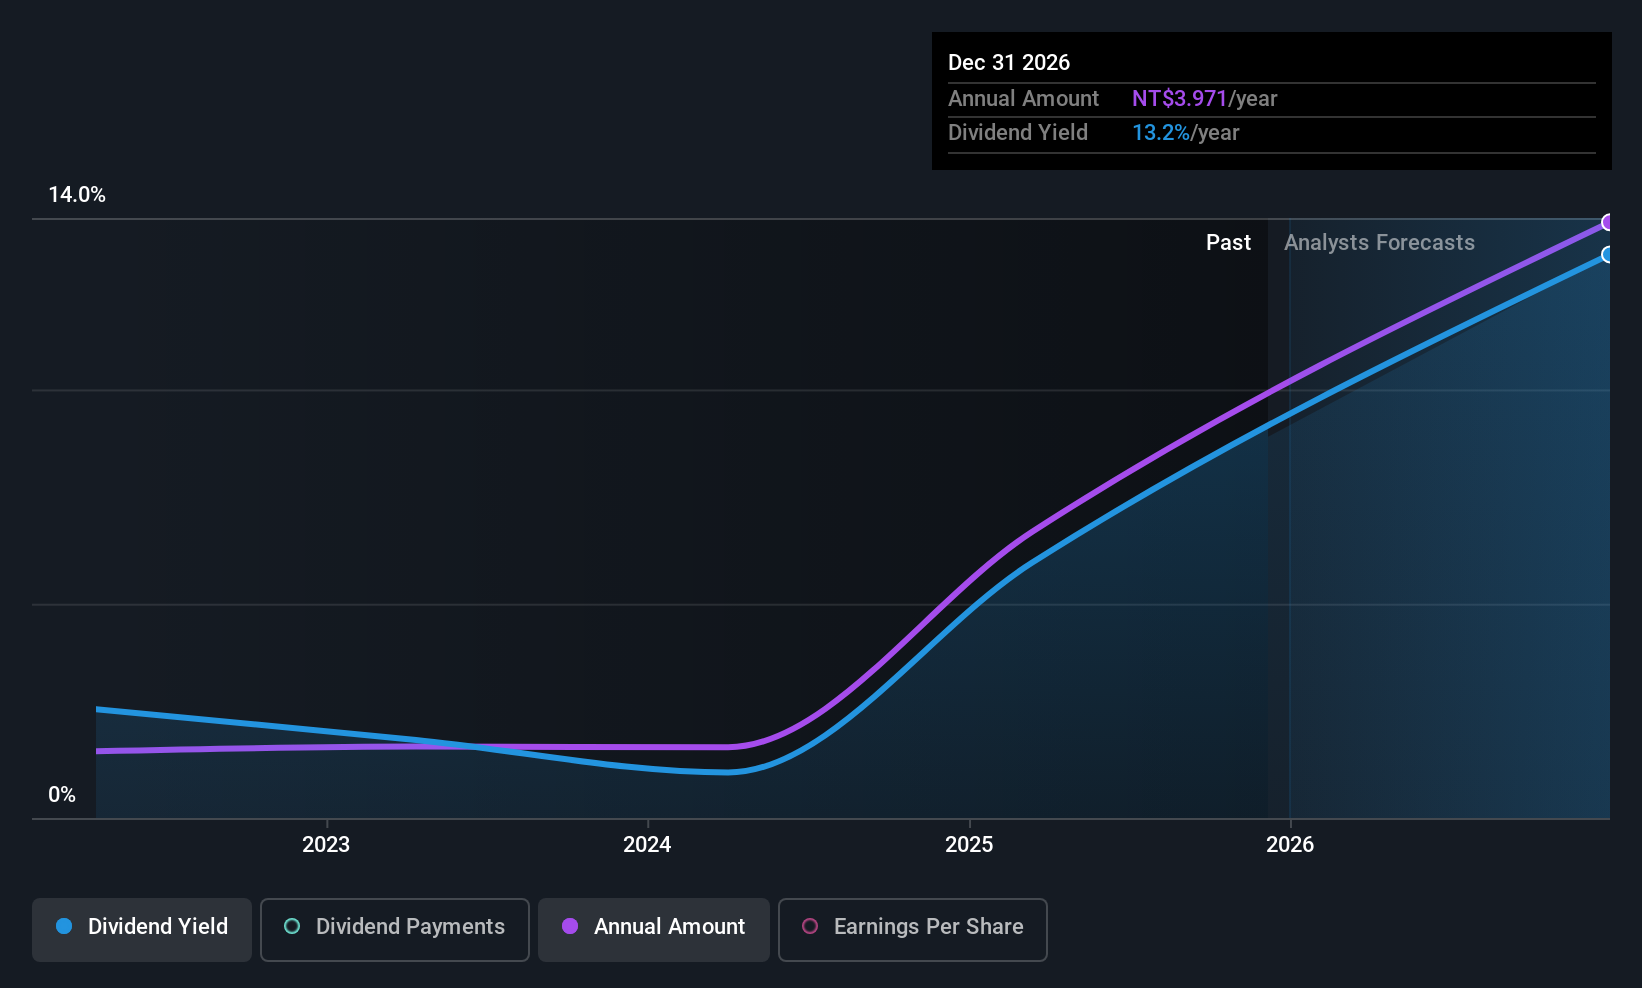Click the purple NT$3.971 tooltip value
Viewport: 1642px width, 988px height.
[1178, 98]
